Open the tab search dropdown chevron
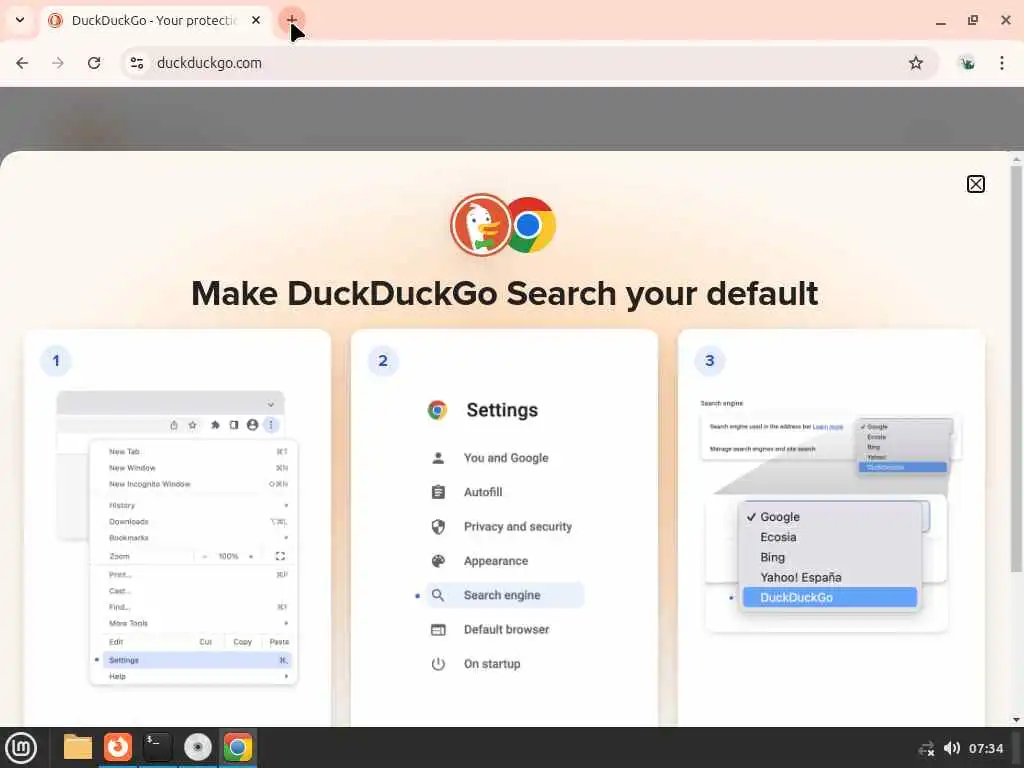The image size is (1024, 768). tap(20, 20)
